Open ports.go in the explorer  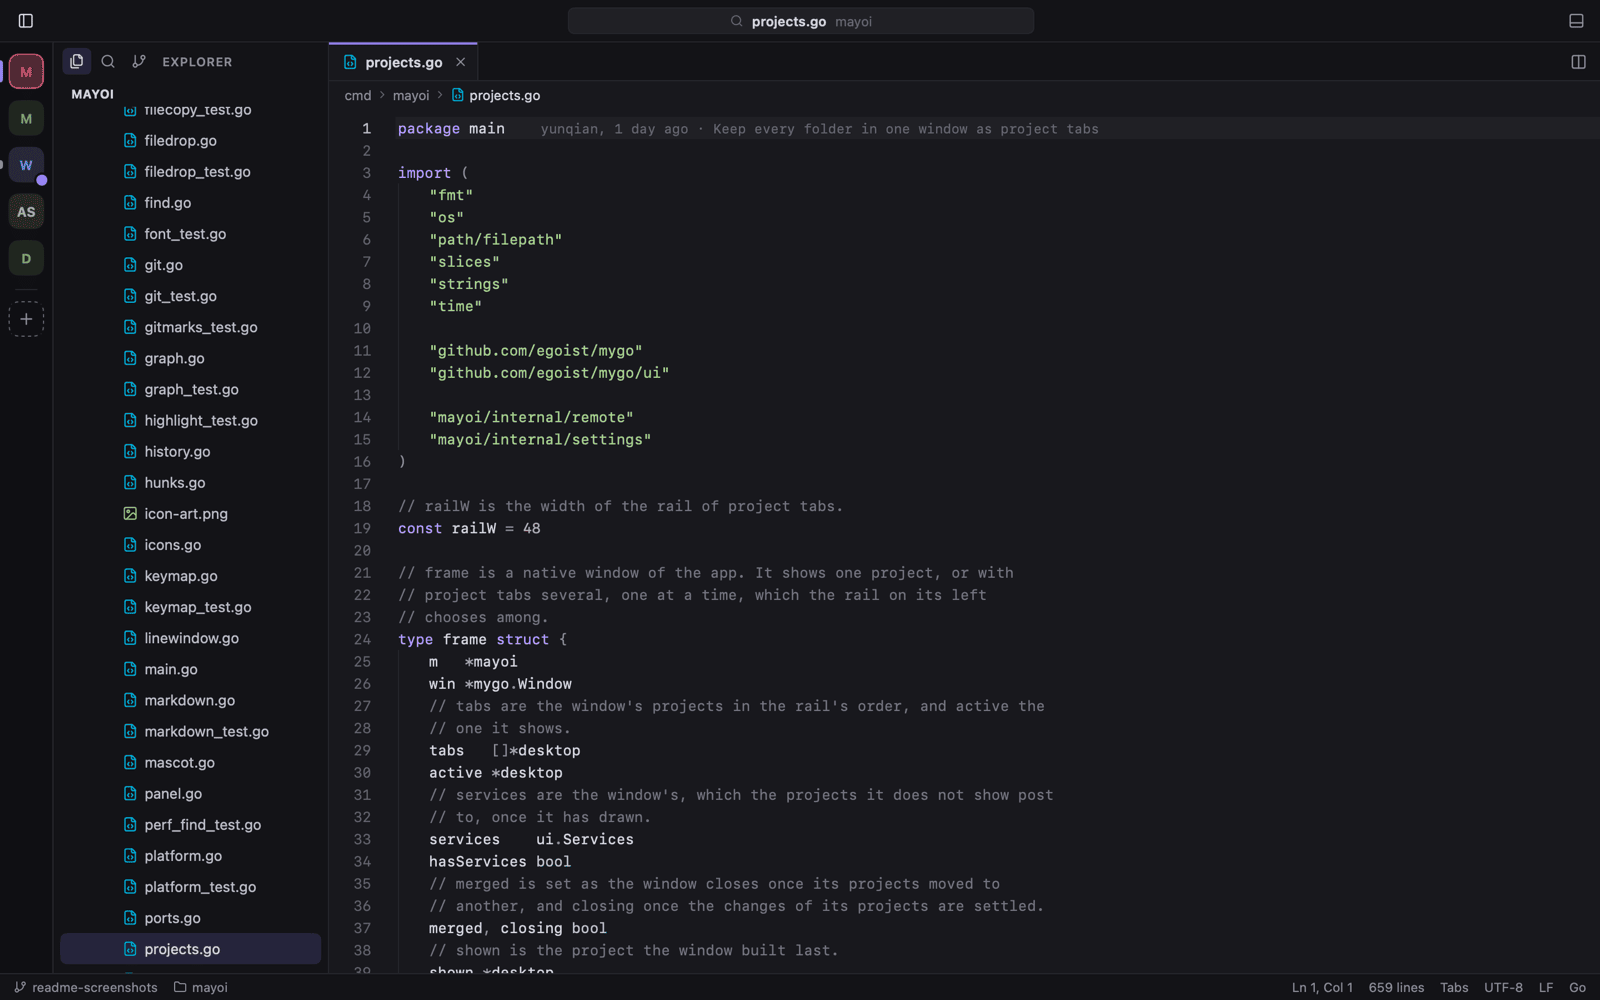(190, 918)
